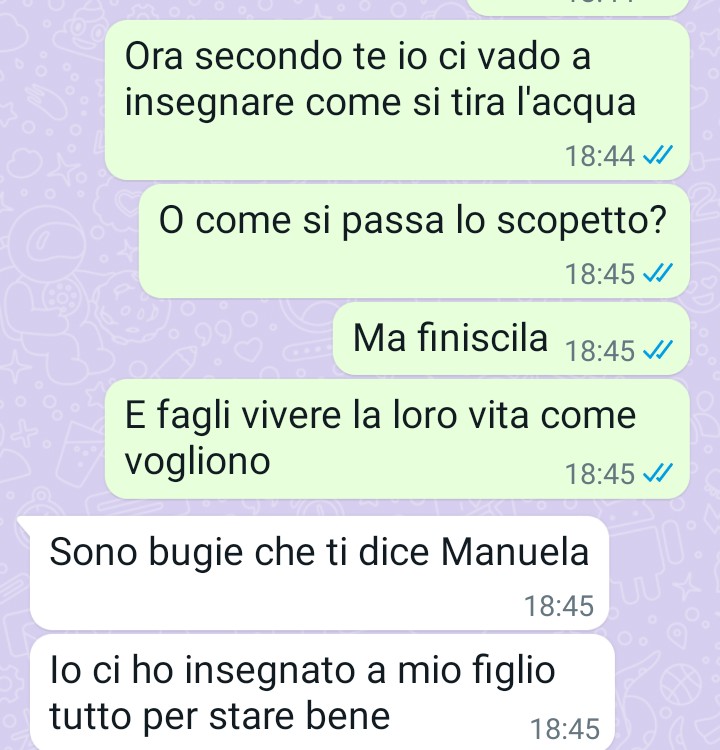Tap the read-receipt checkmarks on the 18:44 message

tap(658, 156)
